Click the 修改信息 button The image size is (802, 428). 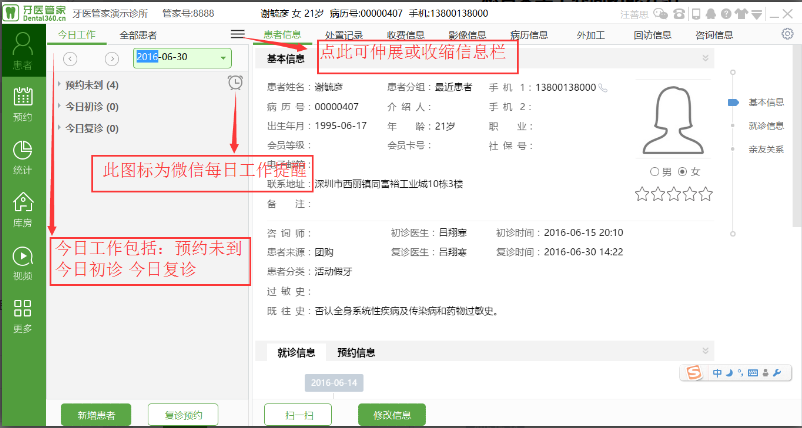point(392,415)
